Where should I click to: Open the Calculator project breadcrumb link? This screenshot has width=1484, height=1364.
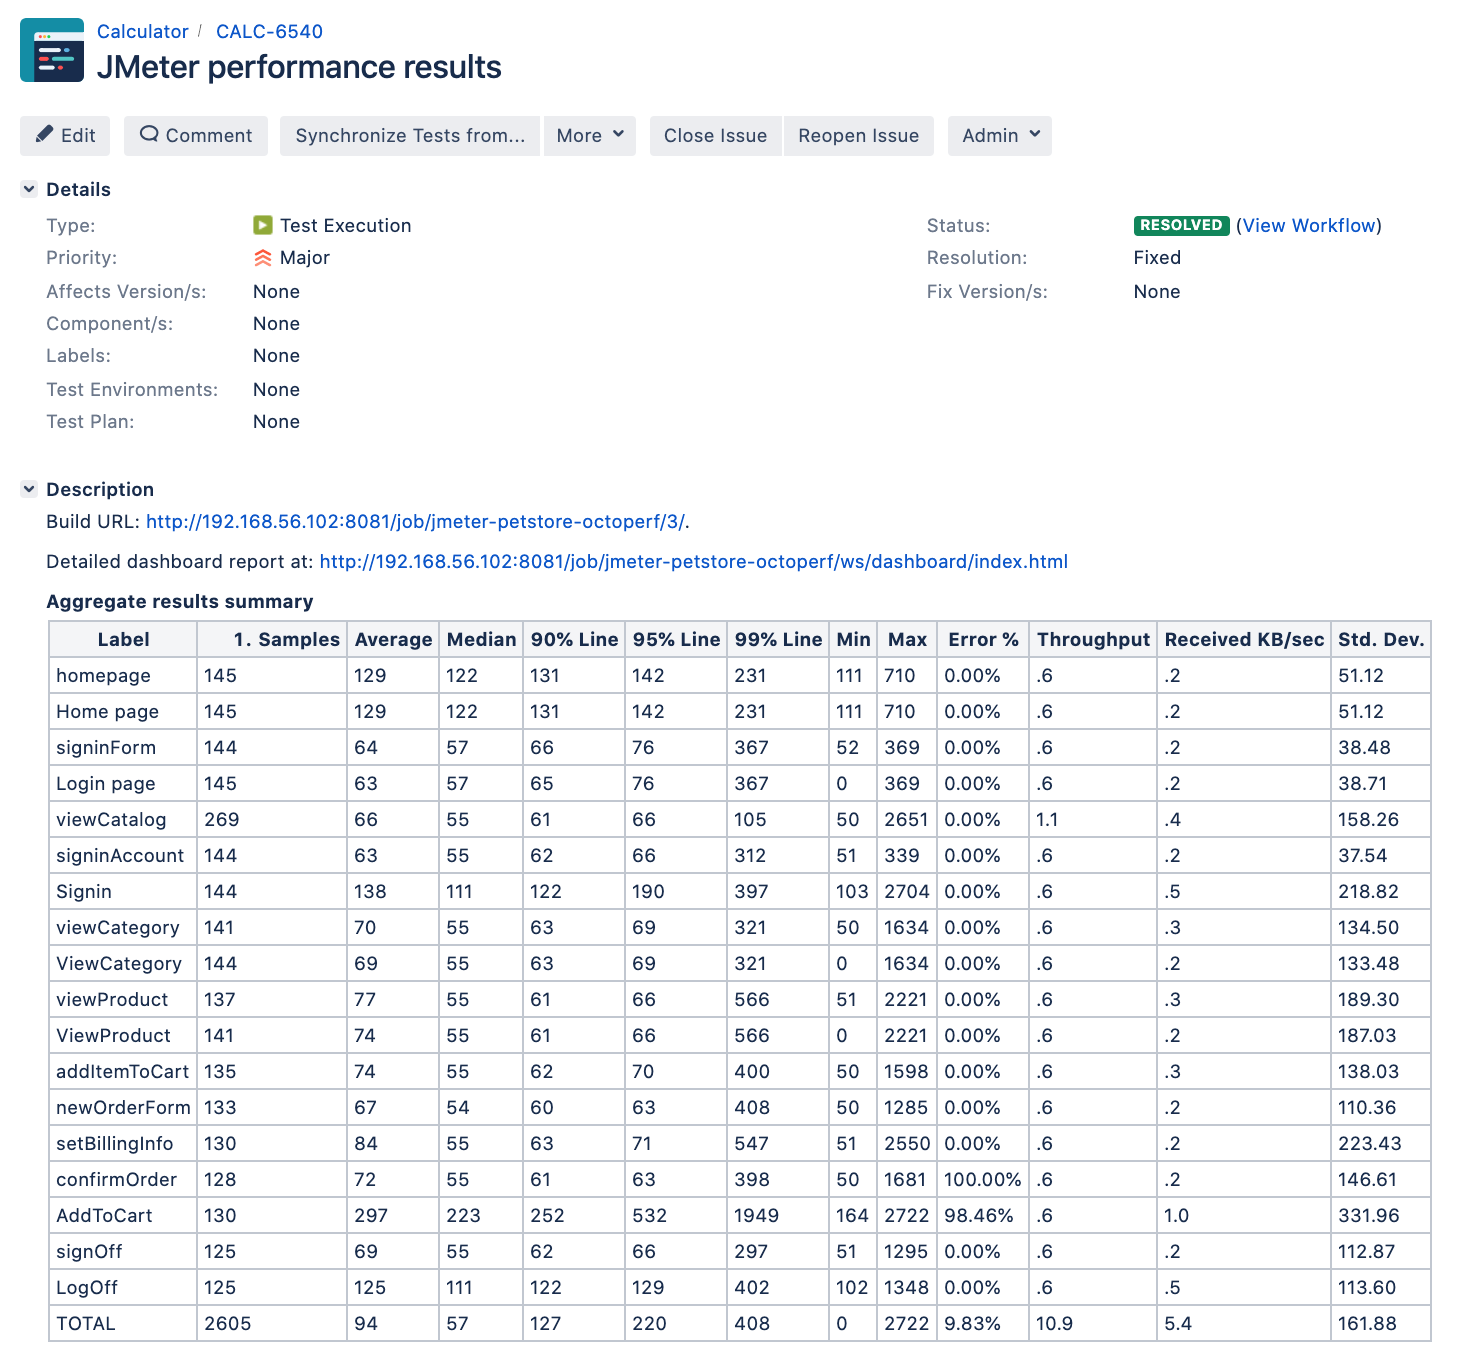[x=143, y=31]
